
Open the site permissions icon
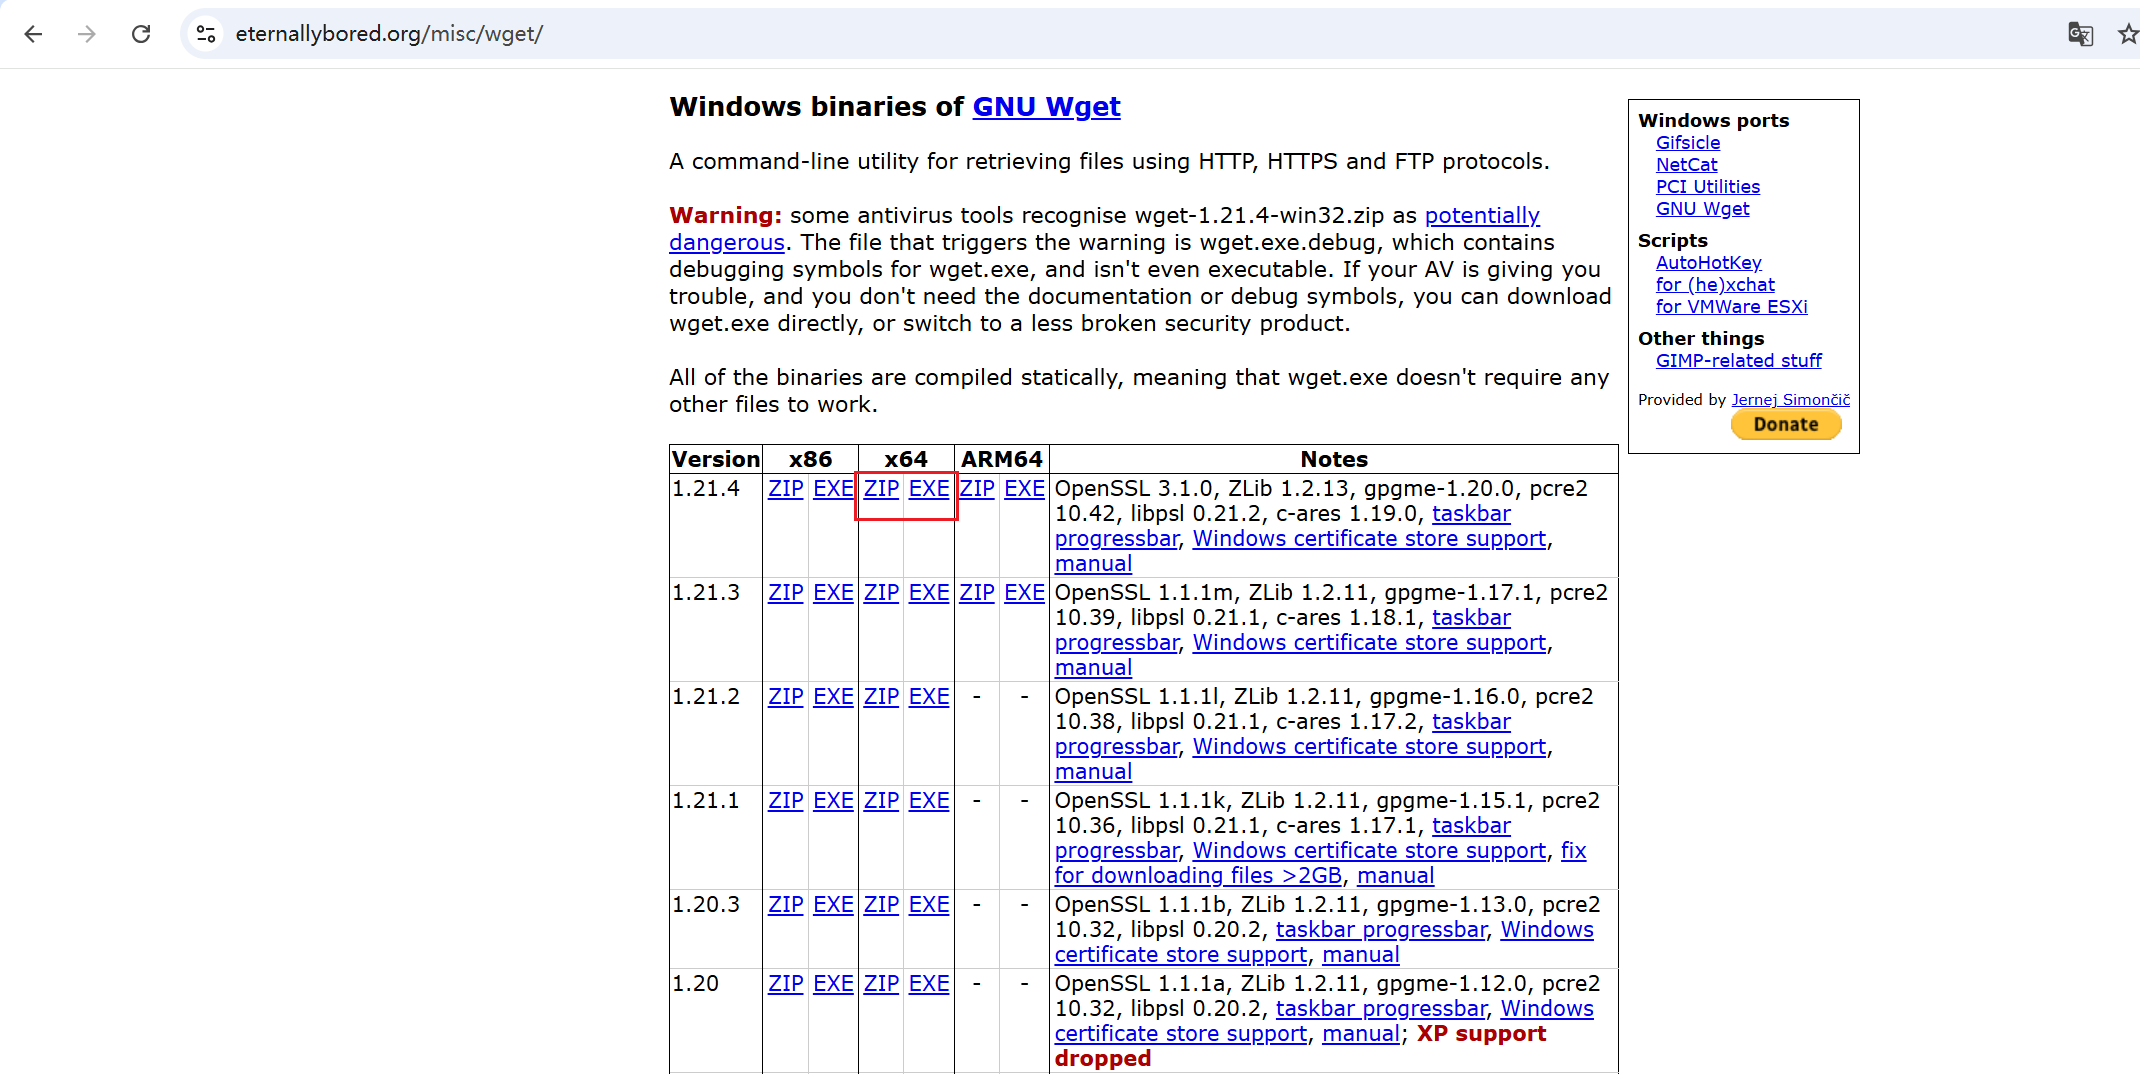pyautogui.click(x=205, y=33)
